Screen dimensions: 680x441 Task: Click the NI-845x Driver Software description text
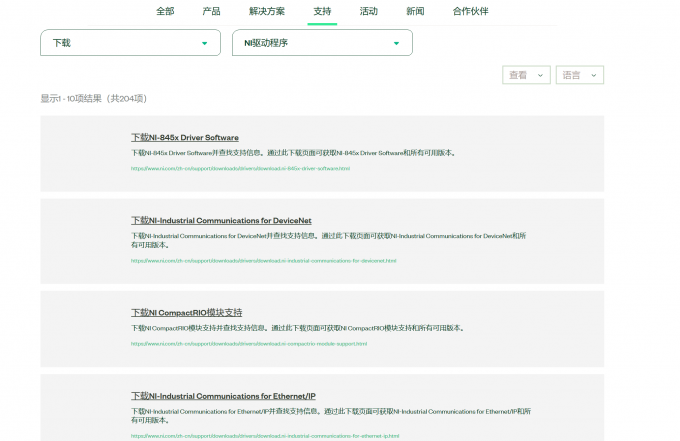point(293,153)
